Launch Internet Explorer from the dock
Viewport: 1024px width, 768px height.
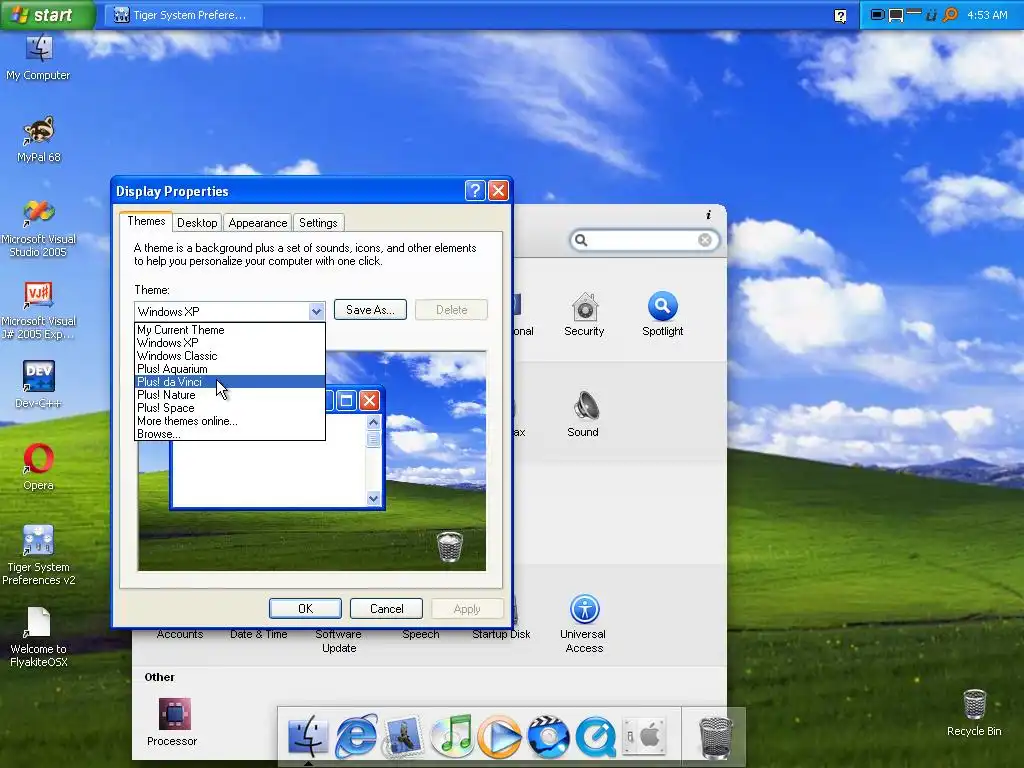[x=356, y=735]
